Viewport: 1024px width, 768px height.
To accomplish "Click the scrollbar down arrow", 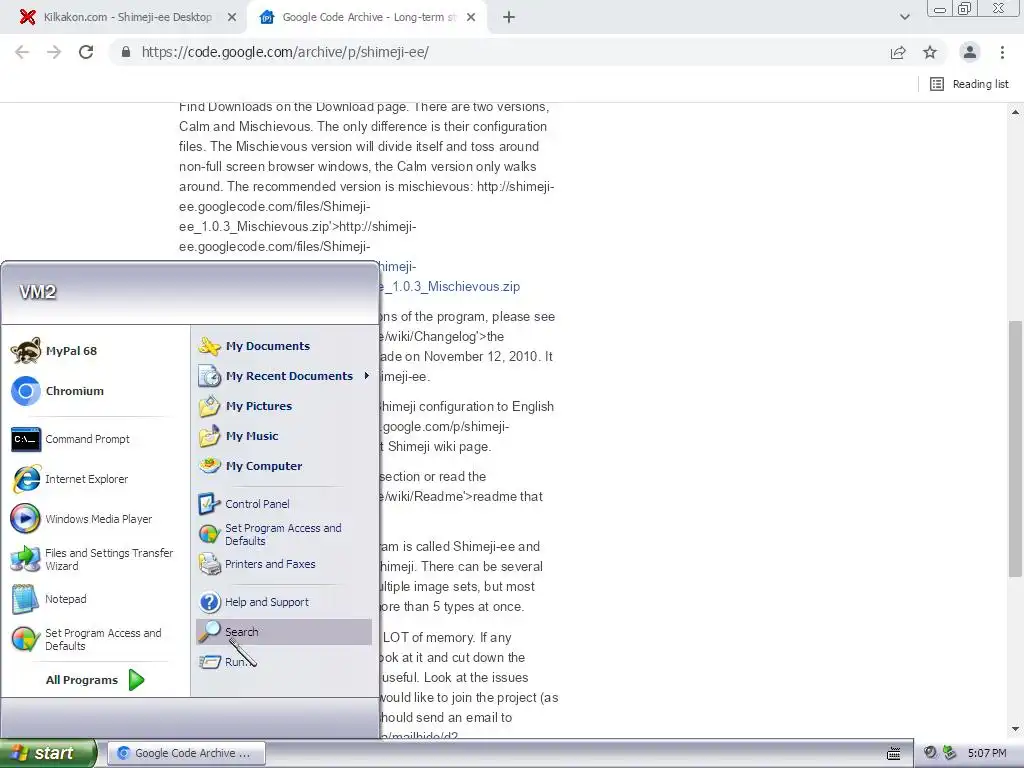I will pyautogui.click(x=1015, y=729).
